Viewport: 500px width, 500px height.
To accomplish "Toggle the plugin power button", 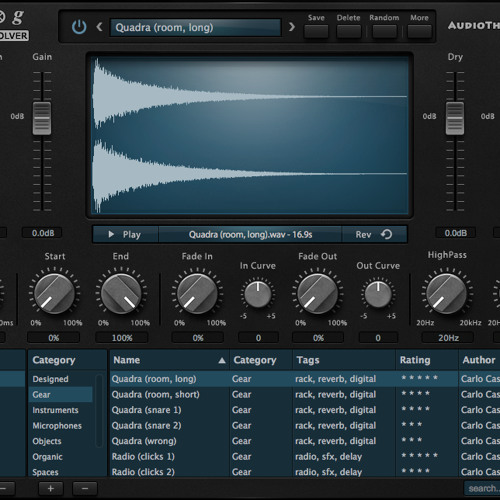I will point(79,27).
